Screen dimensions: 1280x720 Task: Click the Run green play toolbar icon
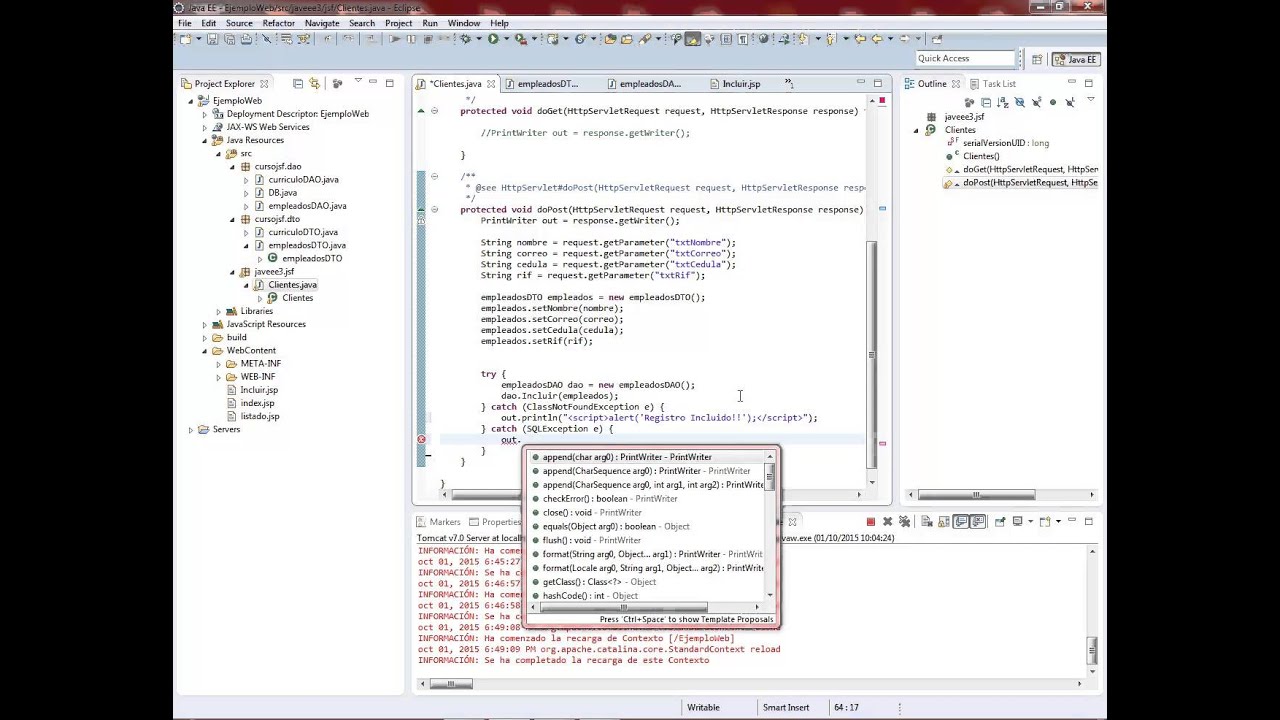point(493,39)
